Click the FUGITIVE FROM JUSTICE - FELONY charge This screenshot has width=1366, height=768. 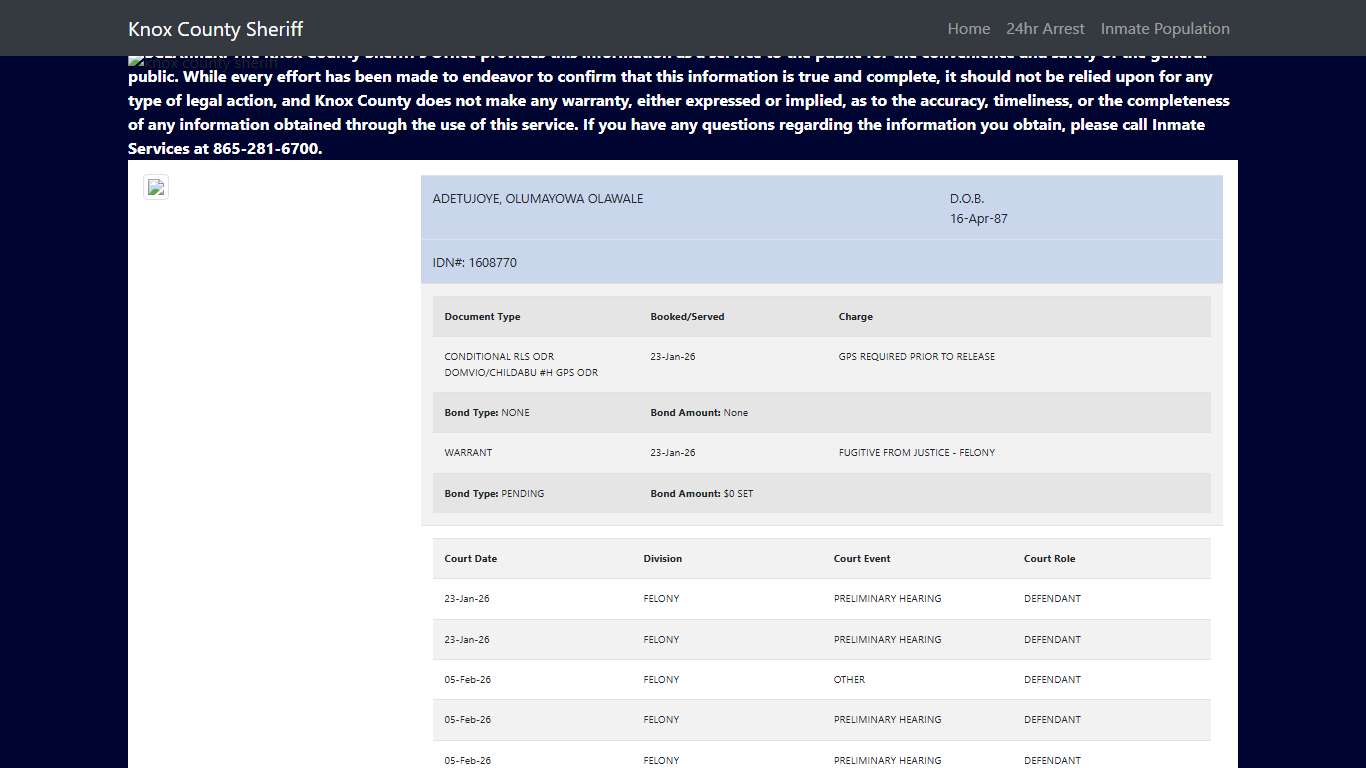point(917,452)
